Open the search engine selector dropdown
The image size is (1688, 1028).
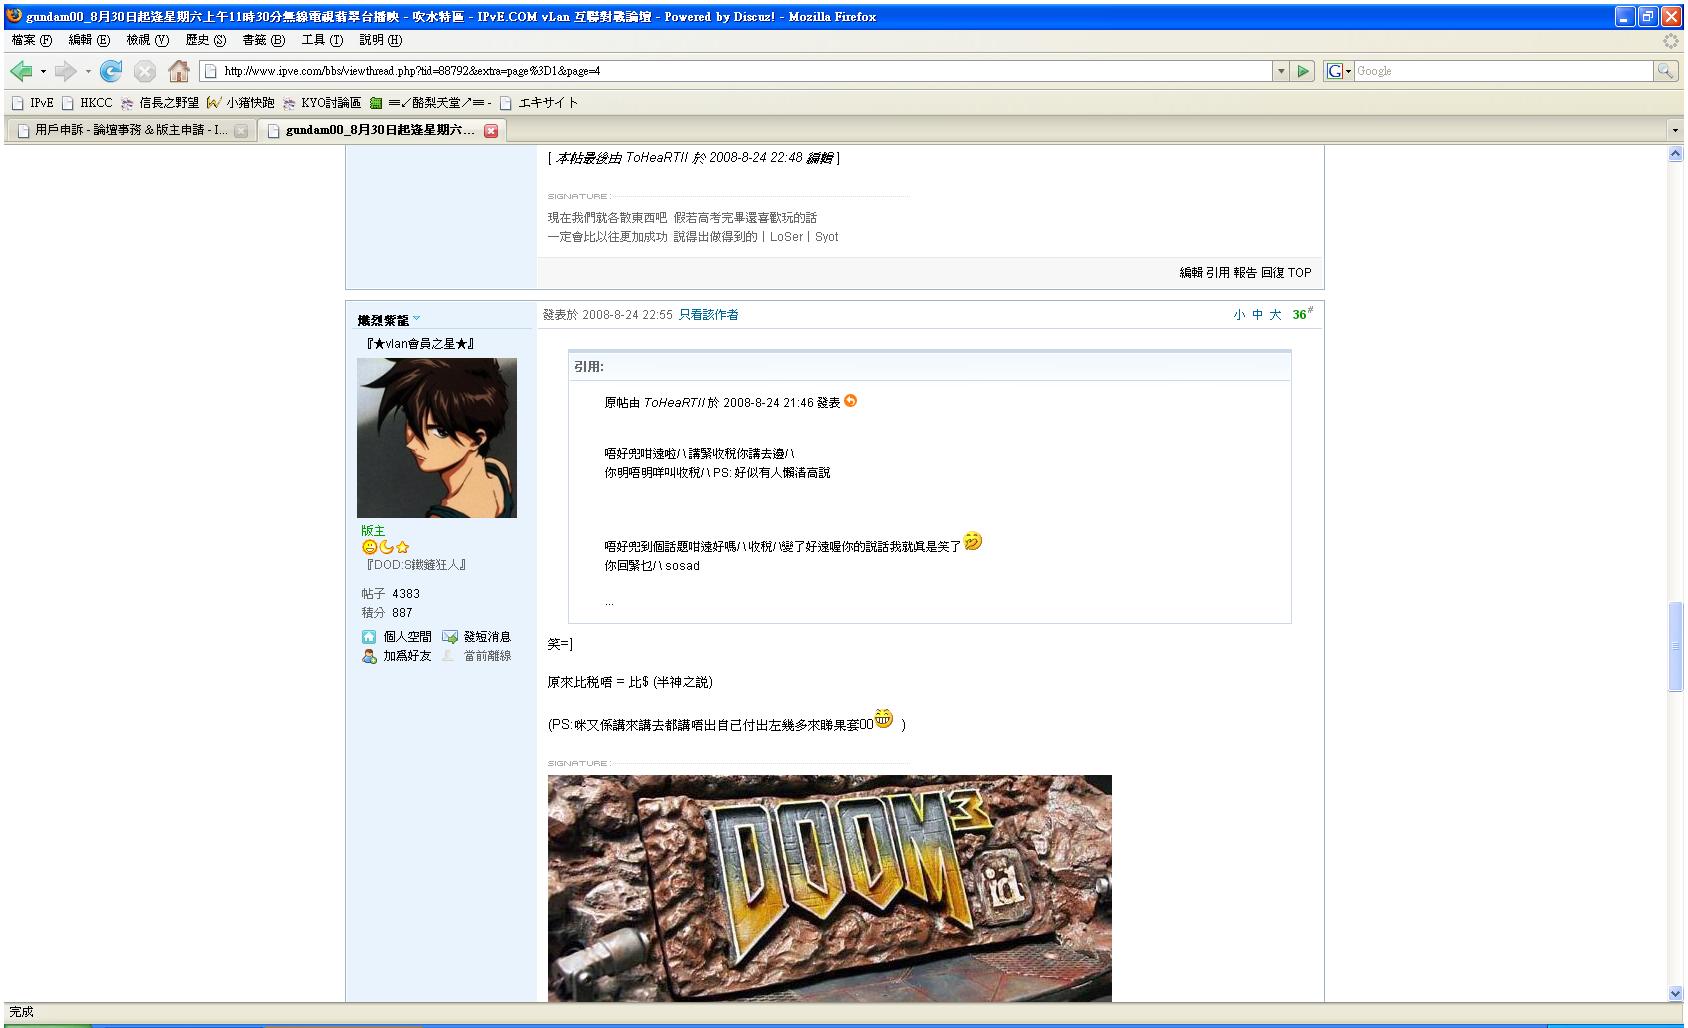1338,71
